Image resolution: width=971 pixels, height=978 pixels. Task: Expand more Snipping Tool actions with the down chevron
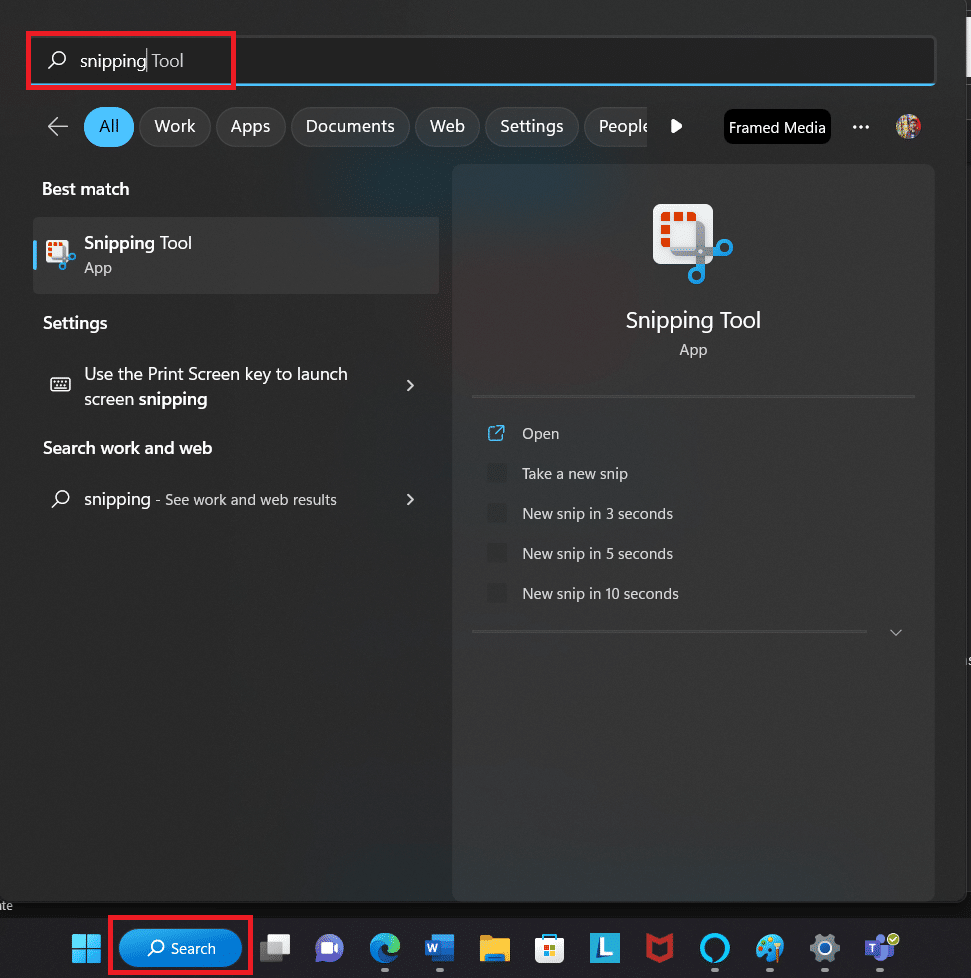(895, 632)
